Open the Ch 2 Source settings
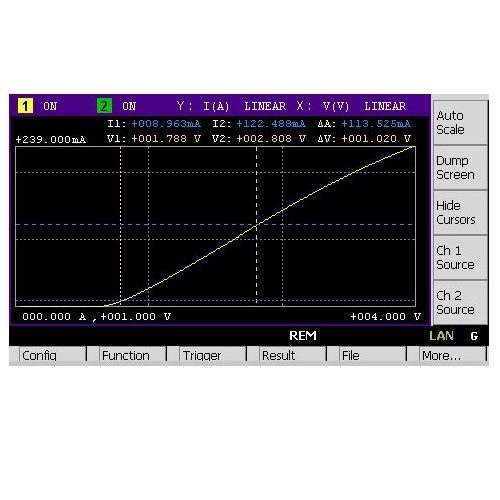Viewport: 500px width, 500px height. (x=460, y=303)
